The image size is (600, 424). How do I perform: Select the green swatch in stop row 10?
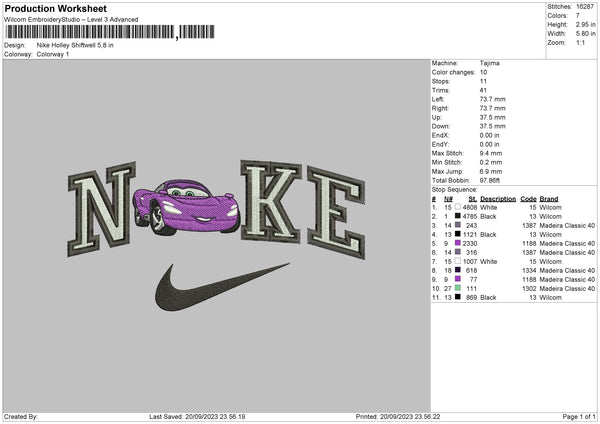coord(458,288)
